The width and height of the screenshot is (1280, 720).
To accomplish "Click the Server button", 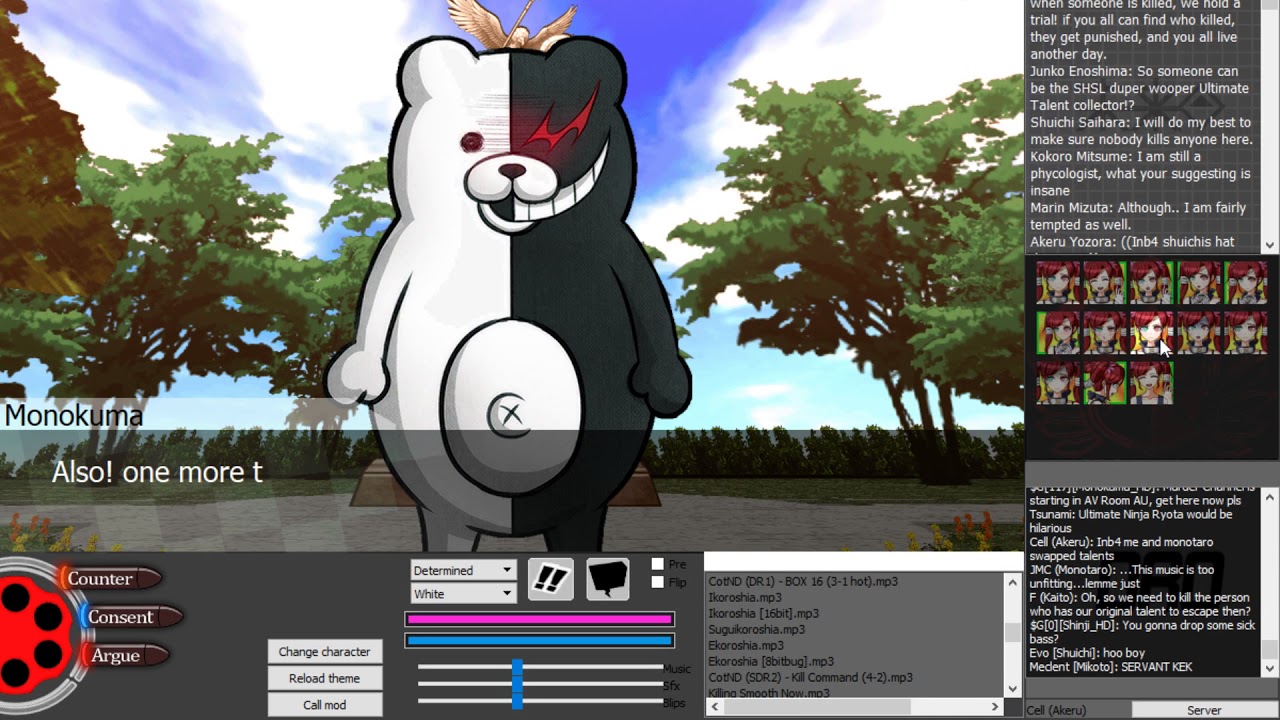I will [1204, 710].
